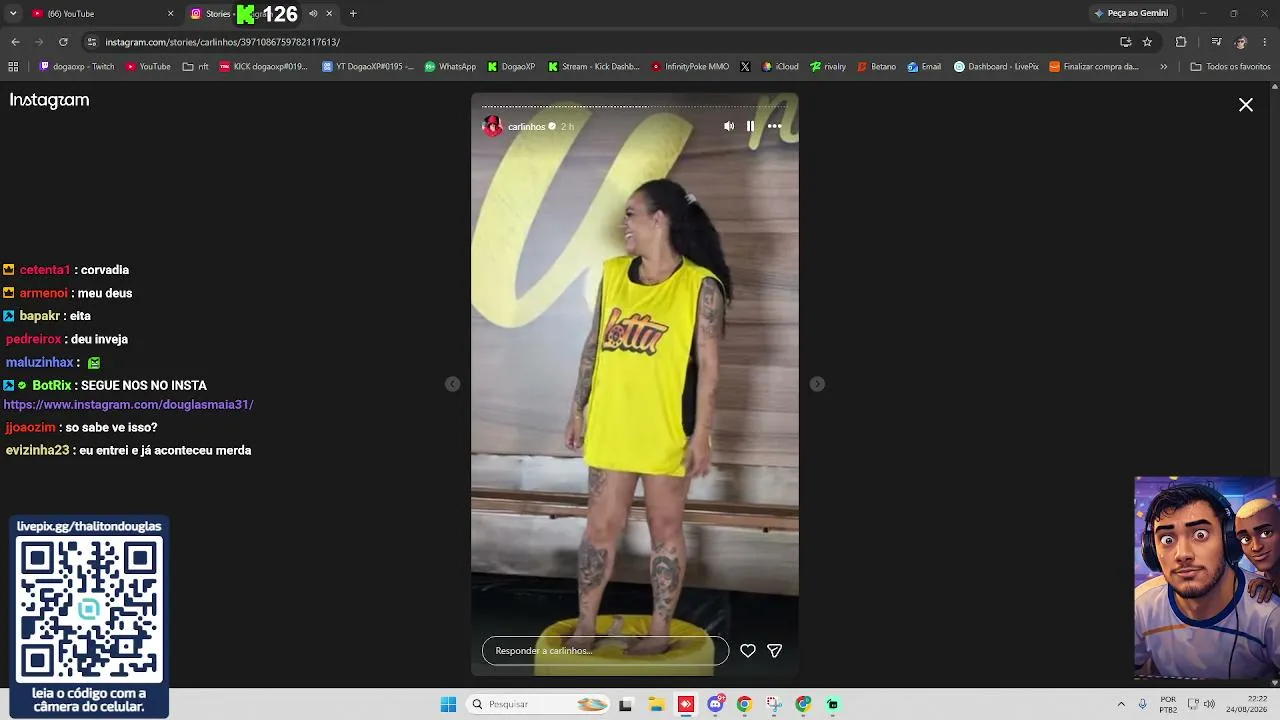Open the DogaoXP Kick bookmark
Image resolution: width=1280 pixels, height=720 pixels.
pos(512,67)
